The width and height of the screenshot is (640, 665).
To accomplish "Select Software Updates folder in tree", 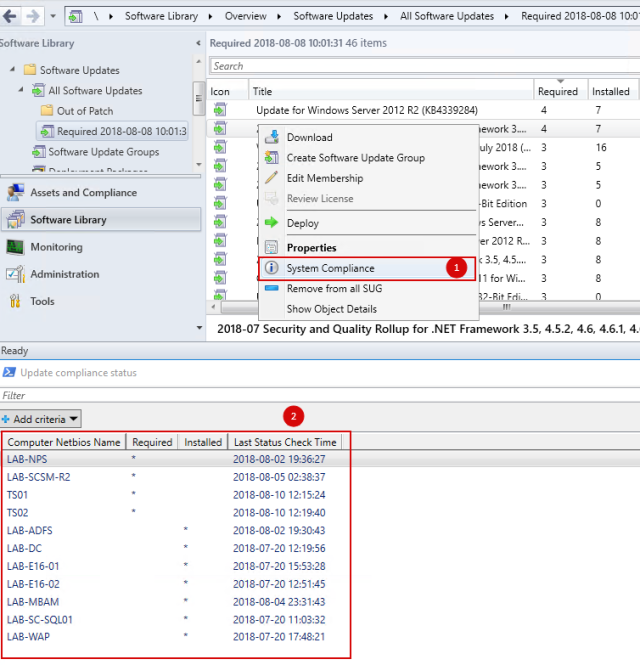I will point(80,70).
